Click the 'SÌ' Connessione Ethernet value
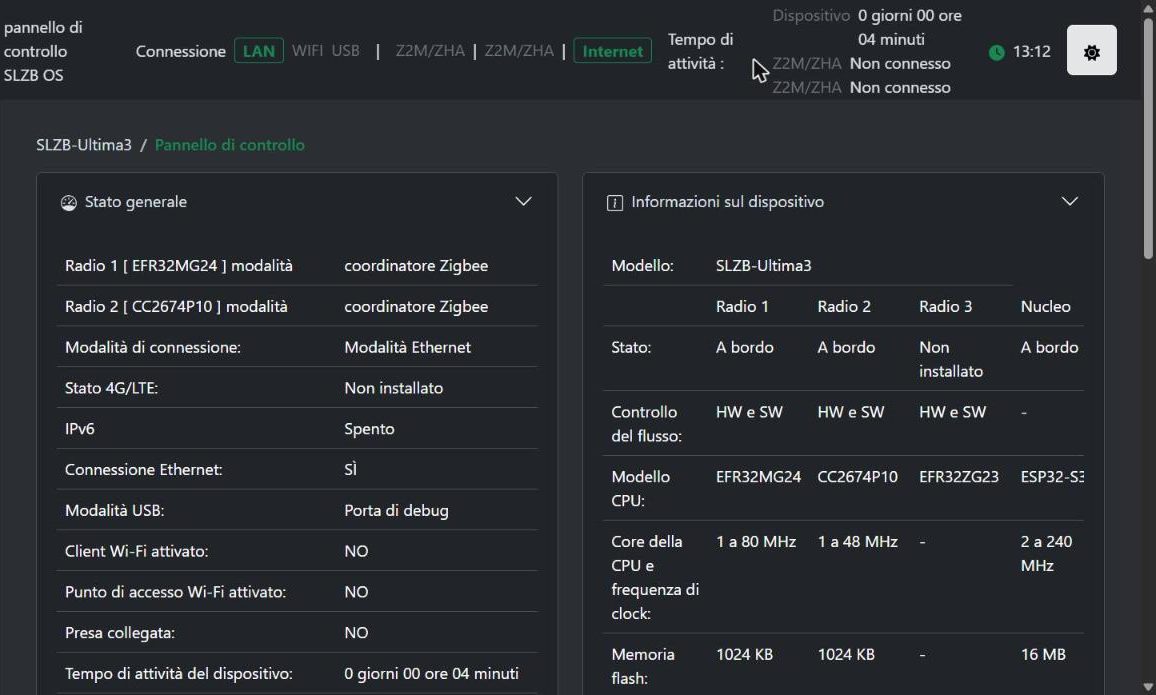Screen dimensions: 1156x695 350,469
